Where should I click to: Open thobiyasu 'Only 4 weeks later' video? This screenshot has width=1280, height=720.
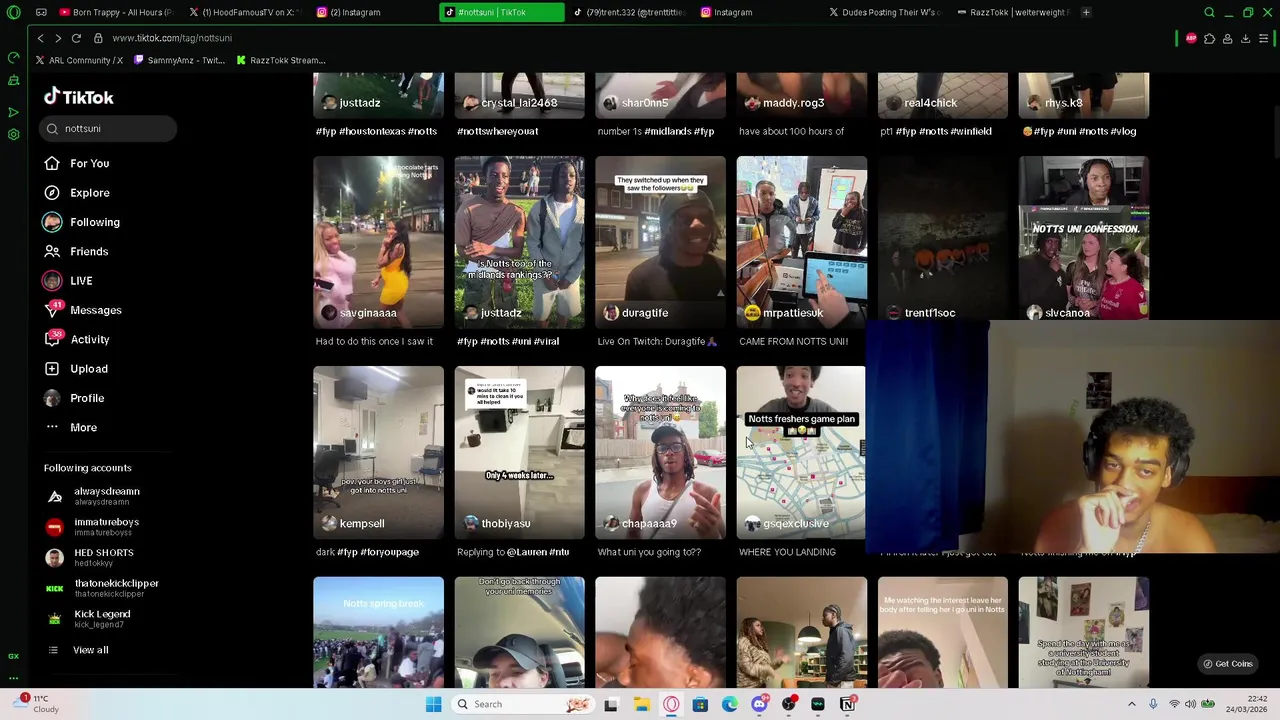519,452
